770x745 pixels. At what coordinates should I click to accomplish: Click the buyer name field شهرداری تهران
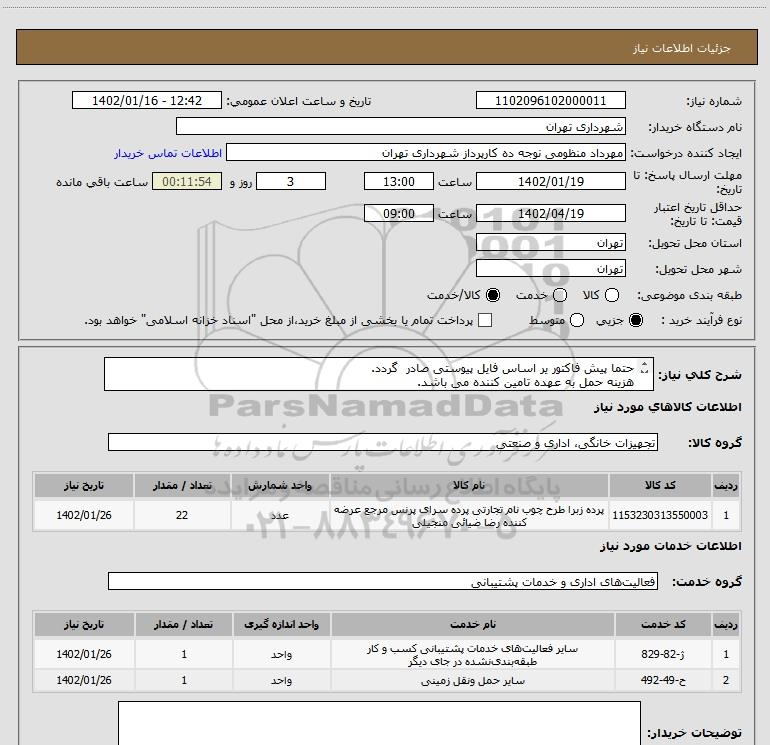401,127
